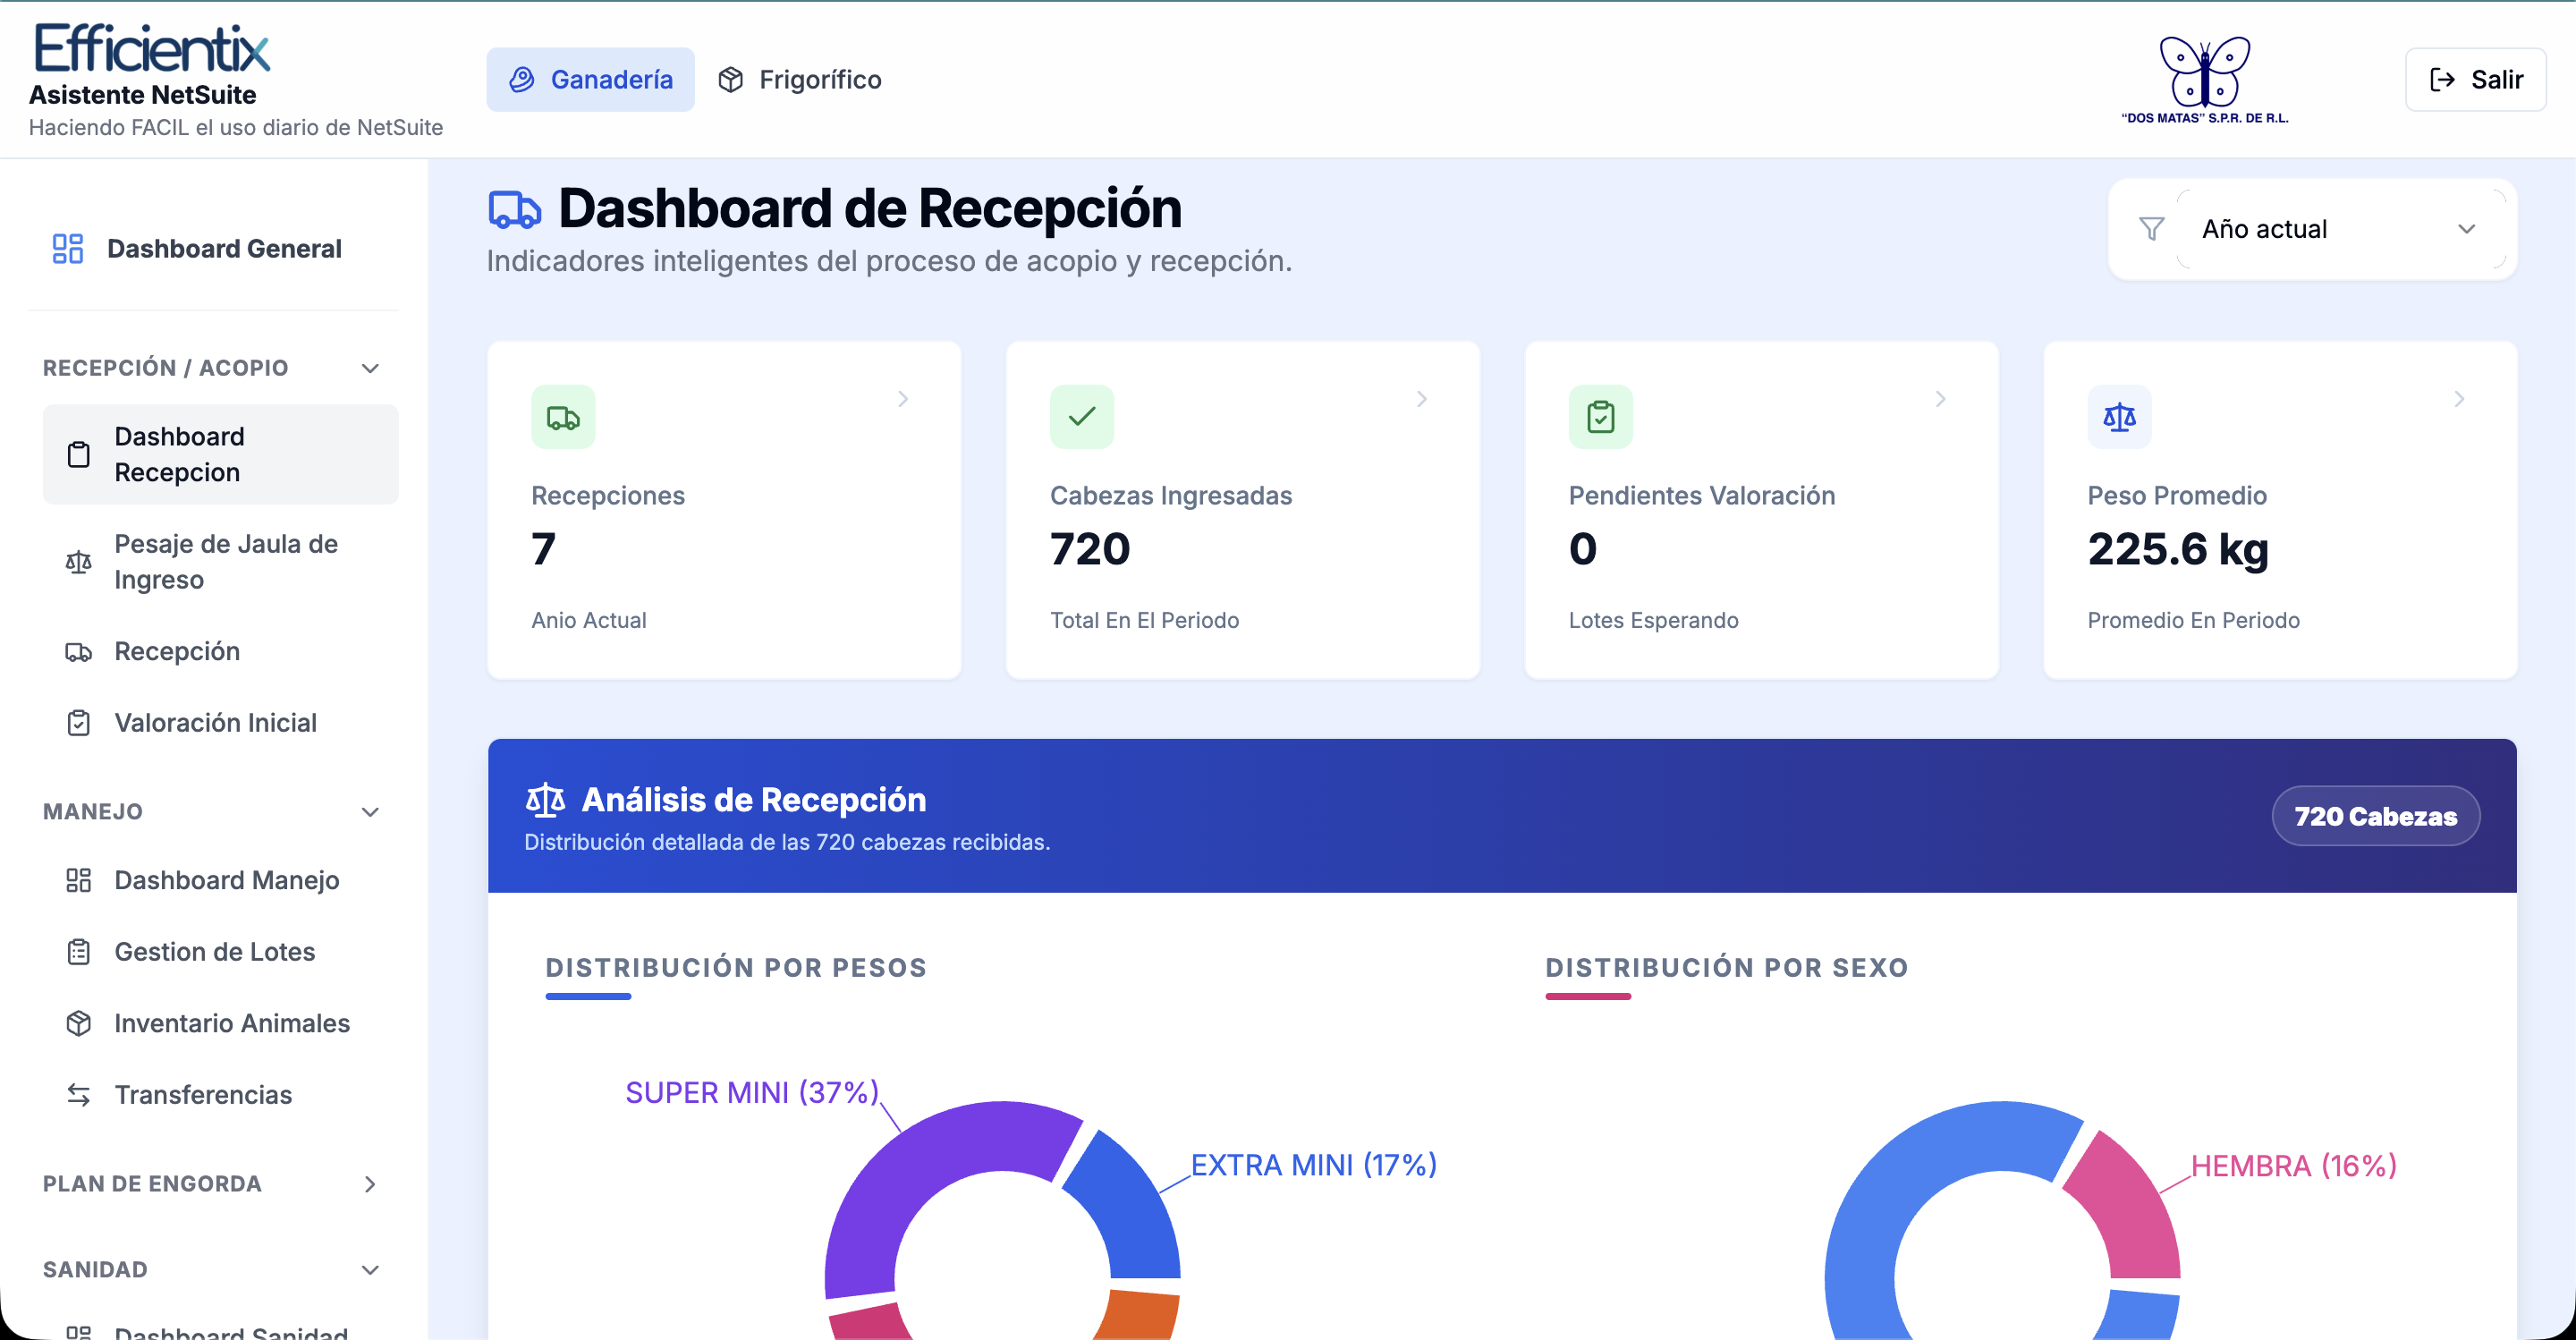Click the scale icon next to Análisis de Recepción
The width and height of the screenshot is (2576, 1340).
[x=545, y=800]
